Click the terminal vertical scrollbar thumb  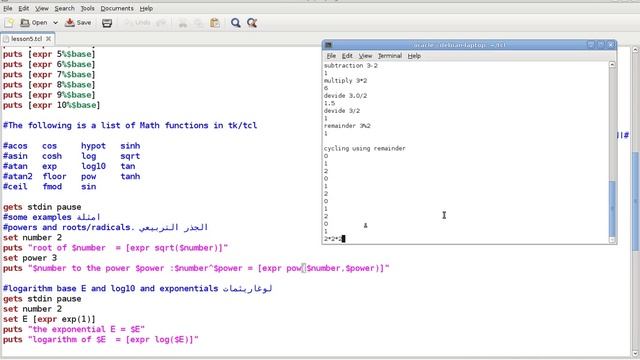(612, 208)
